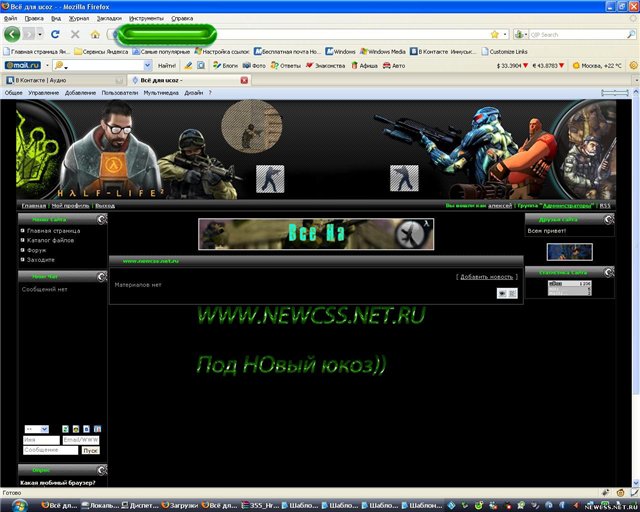Open the Главная link in site nav
Image resolution: width=640 pixels, height=512 pixels.
[33, 206]
